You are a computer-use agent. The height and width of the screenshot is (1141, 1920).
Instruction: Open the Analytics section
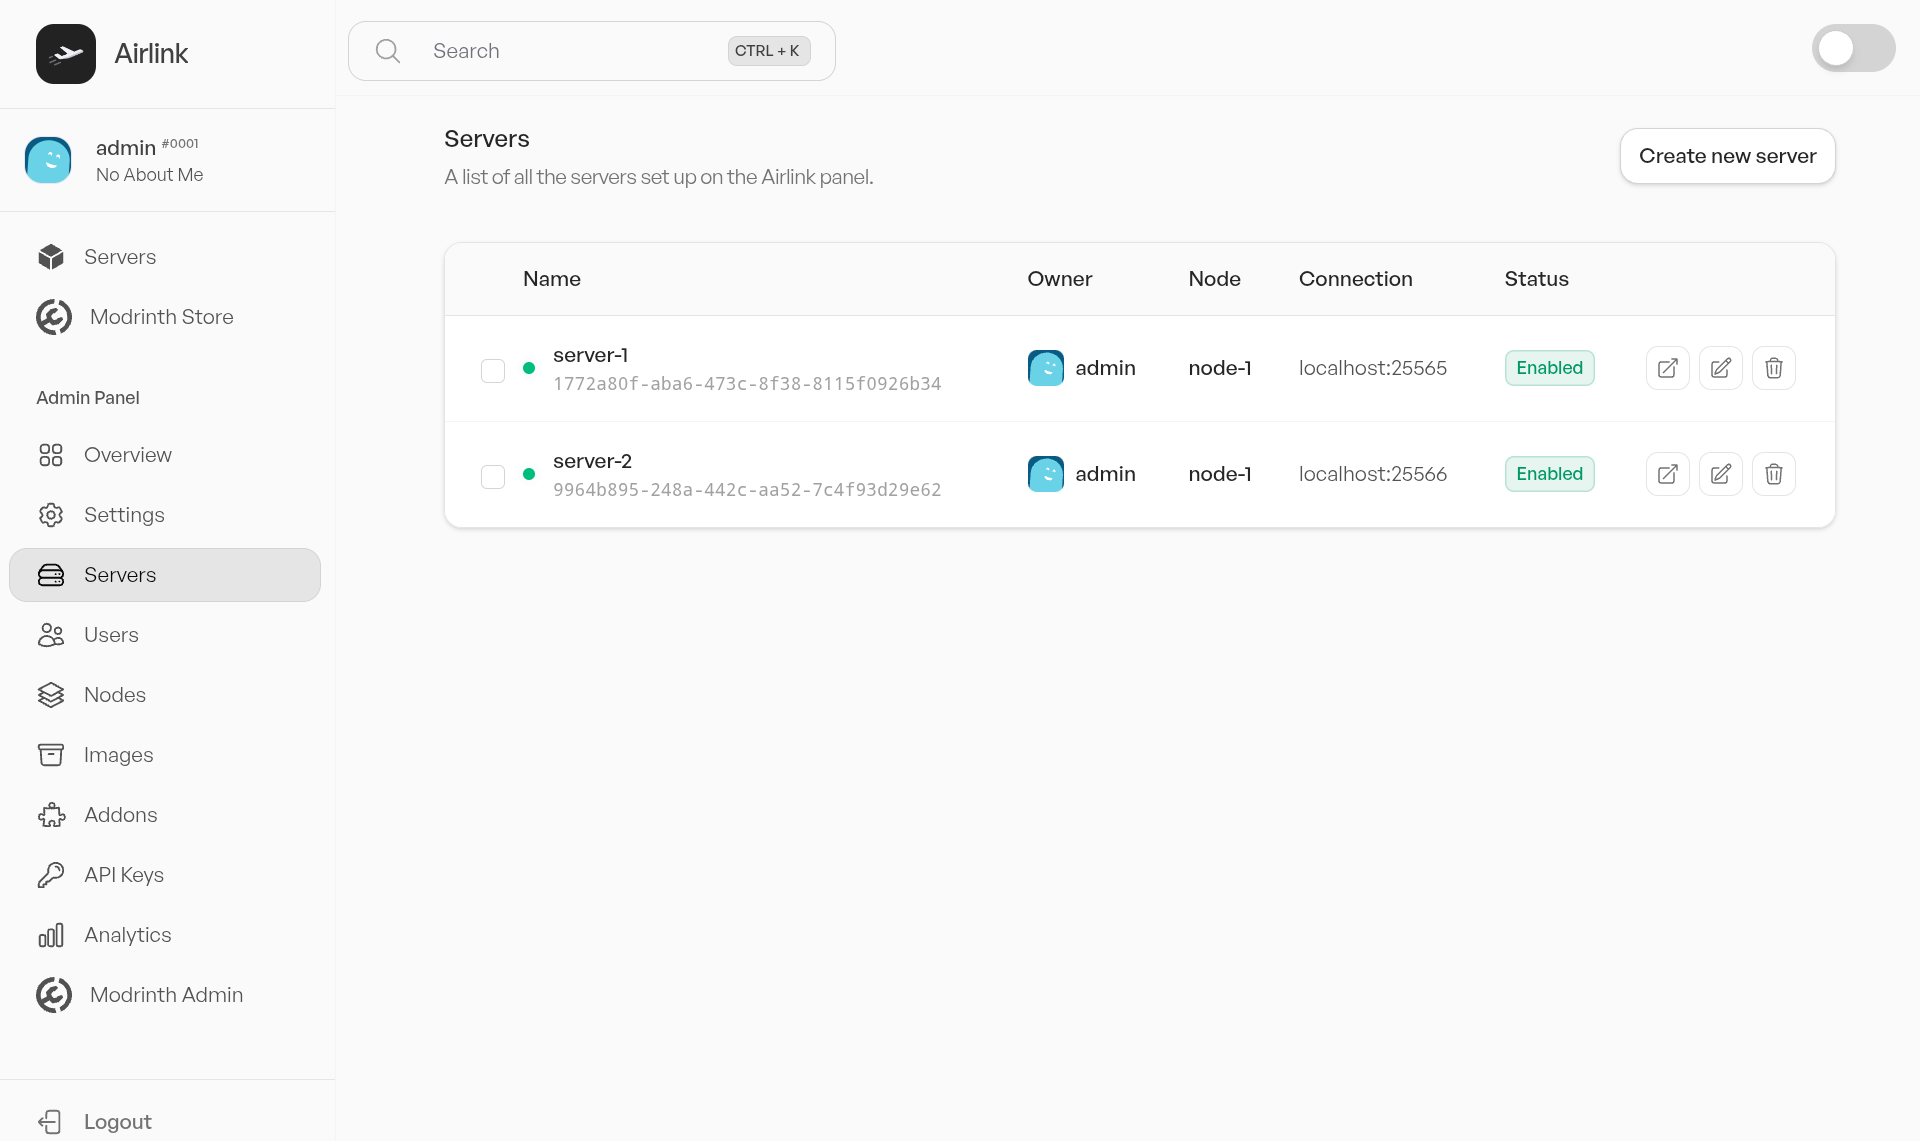tap(127, 935)
